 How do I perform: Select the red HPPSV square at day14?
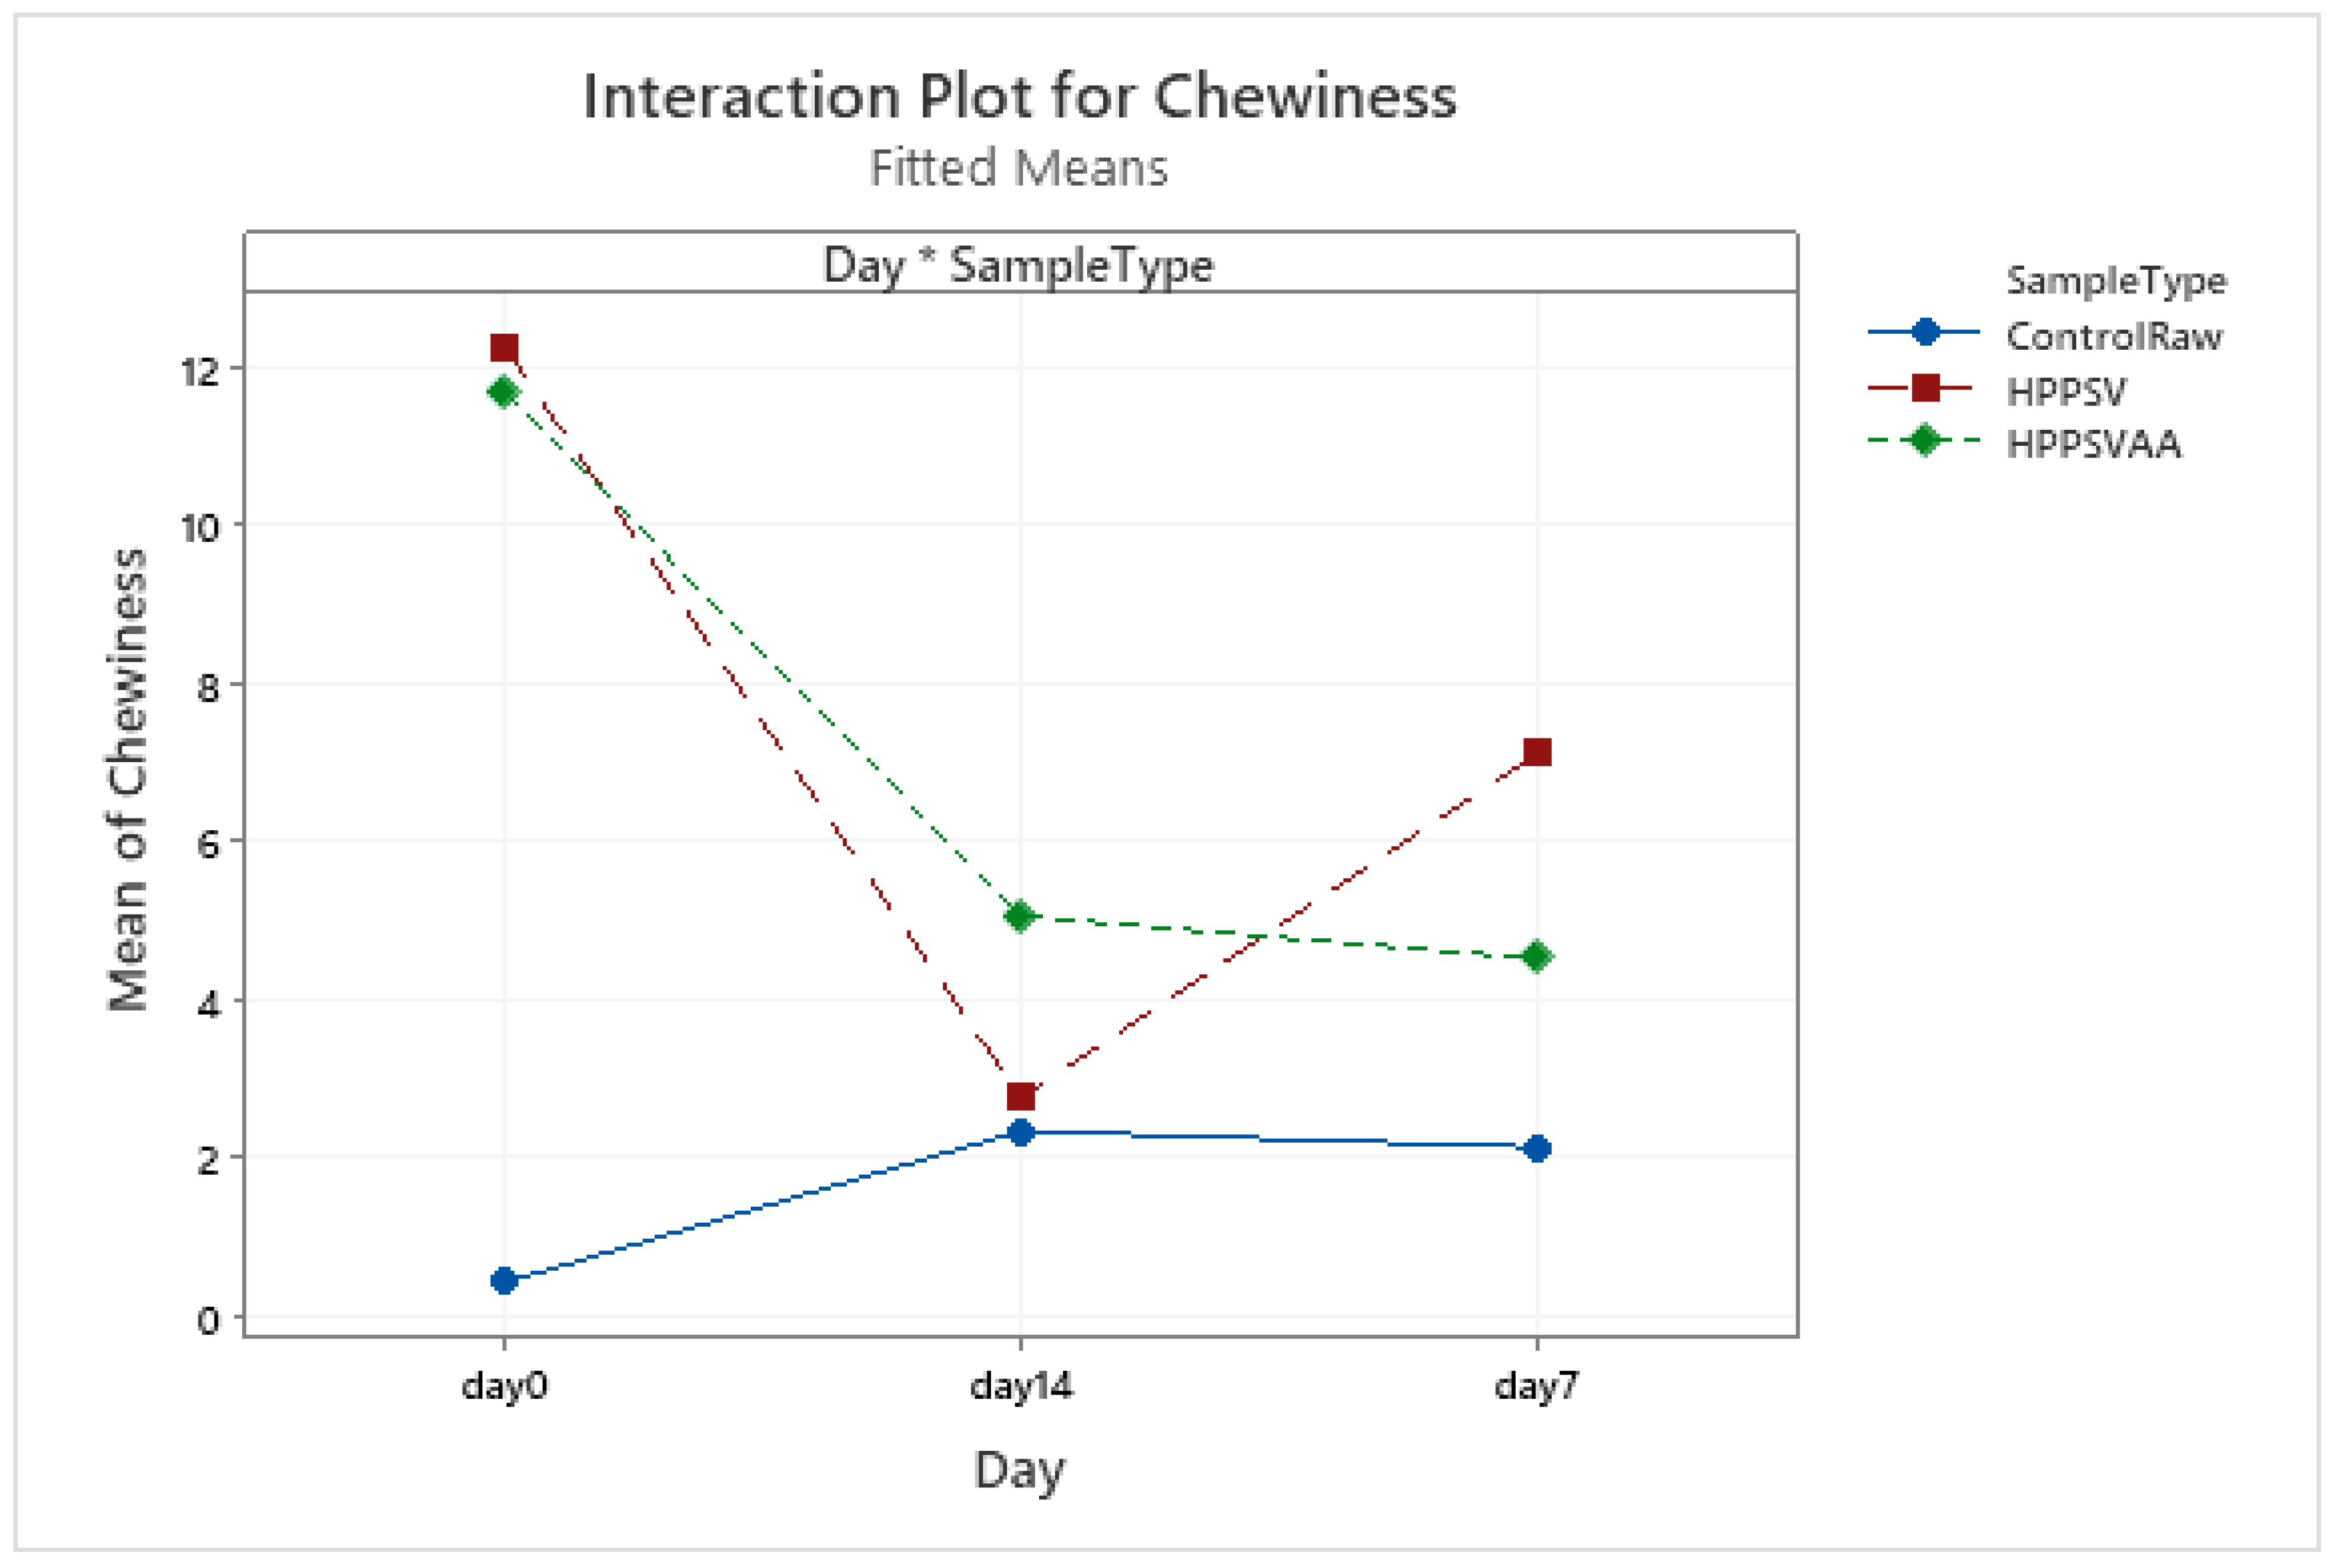1020,1097
